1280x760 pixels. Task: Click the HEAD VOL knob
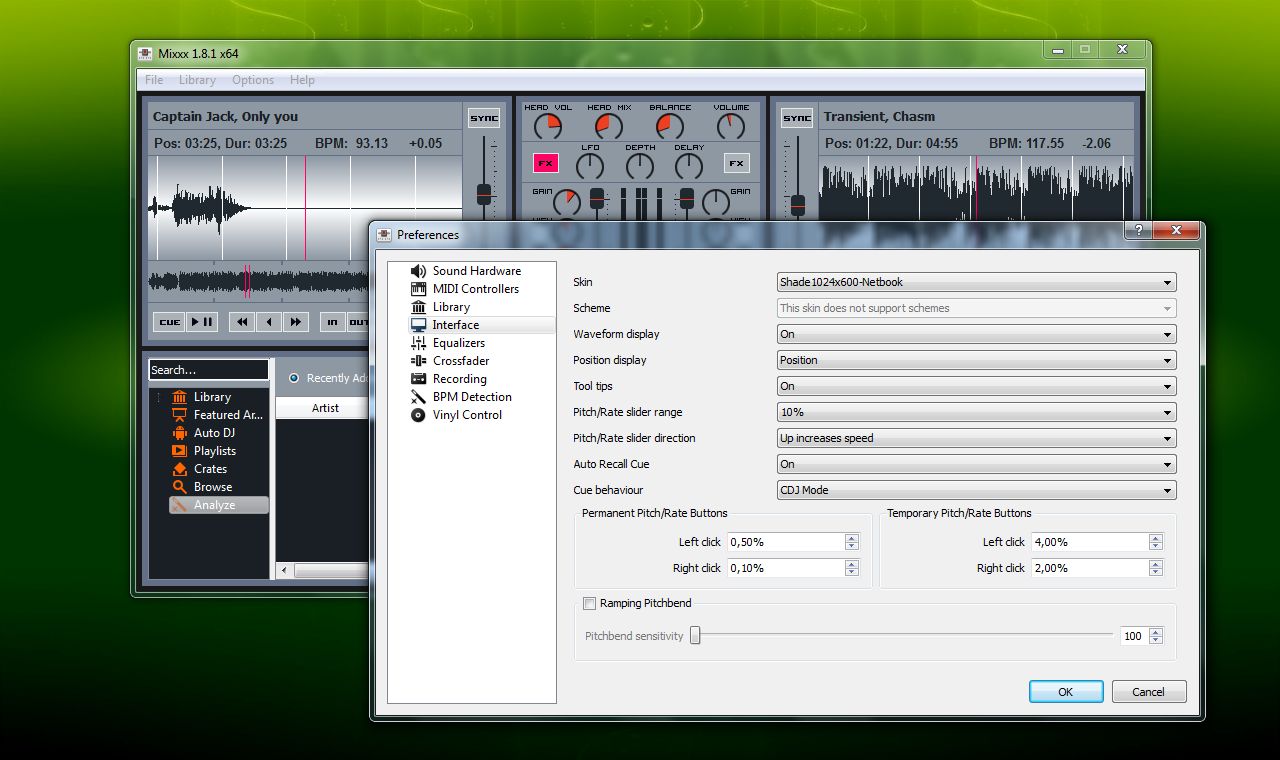pyautogui.click(x=549, y=126)
